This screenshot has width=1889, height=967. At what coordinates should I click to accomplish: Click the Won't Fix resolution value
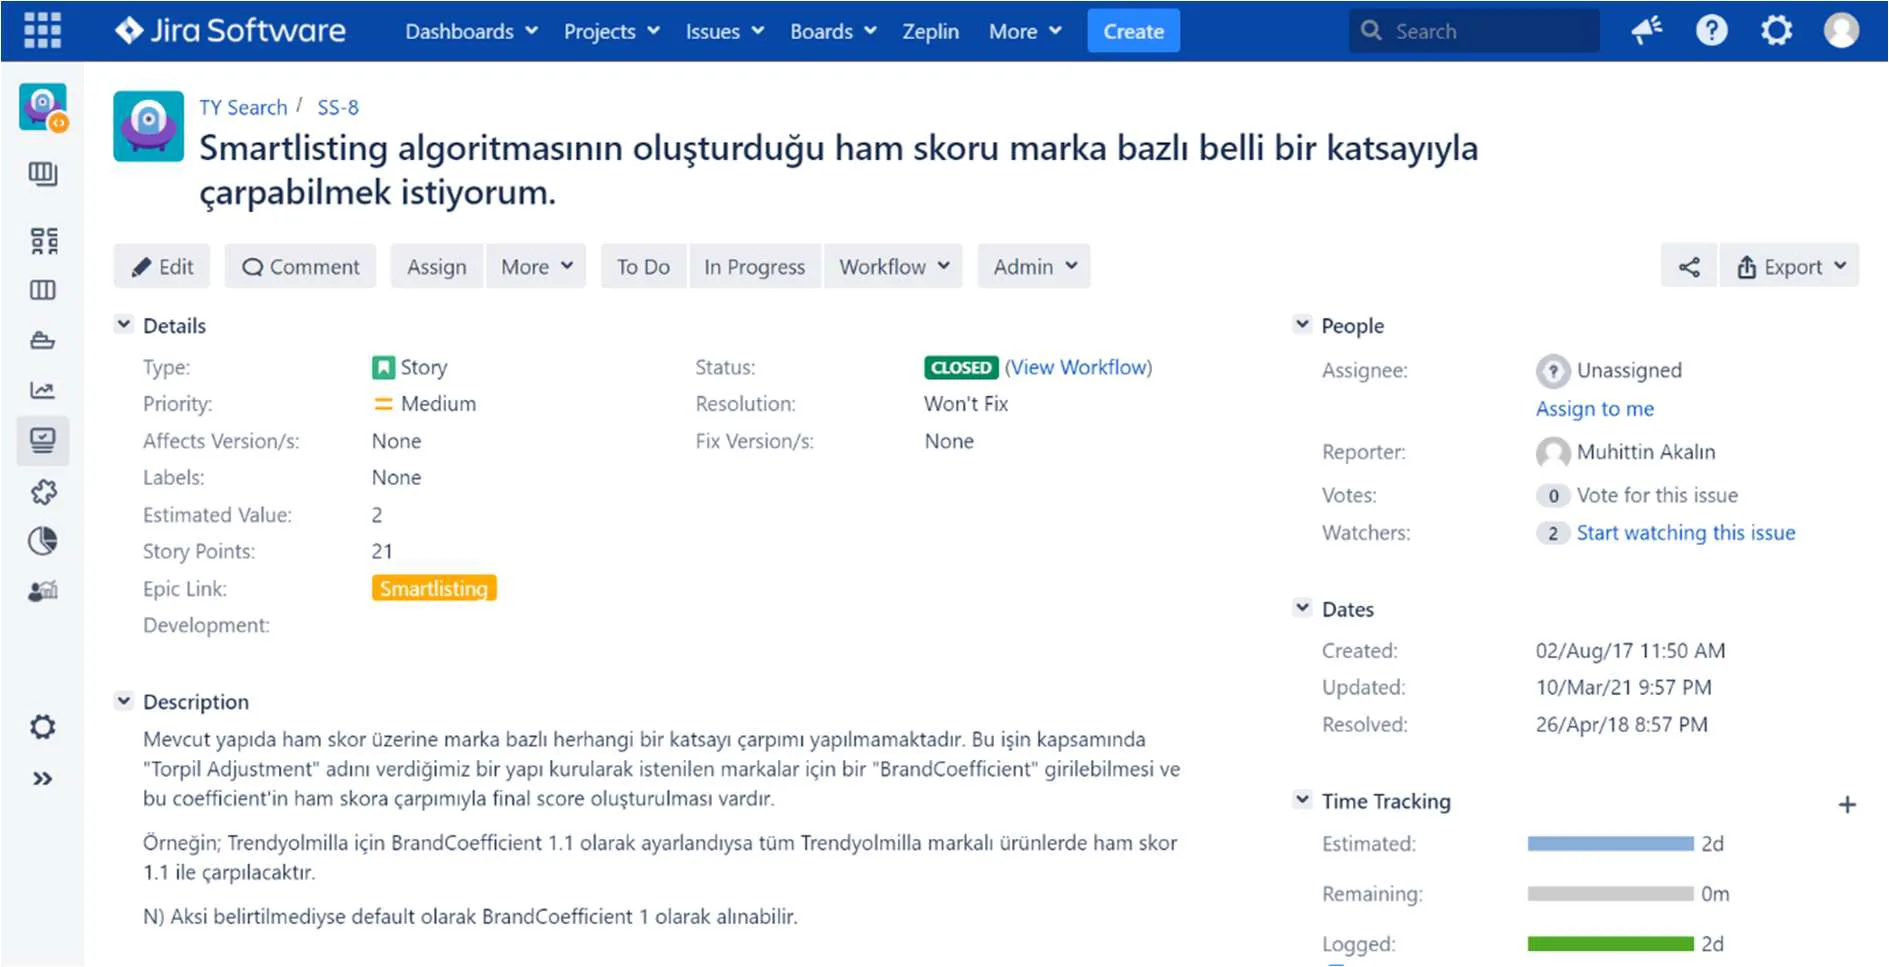pos(966,404)
